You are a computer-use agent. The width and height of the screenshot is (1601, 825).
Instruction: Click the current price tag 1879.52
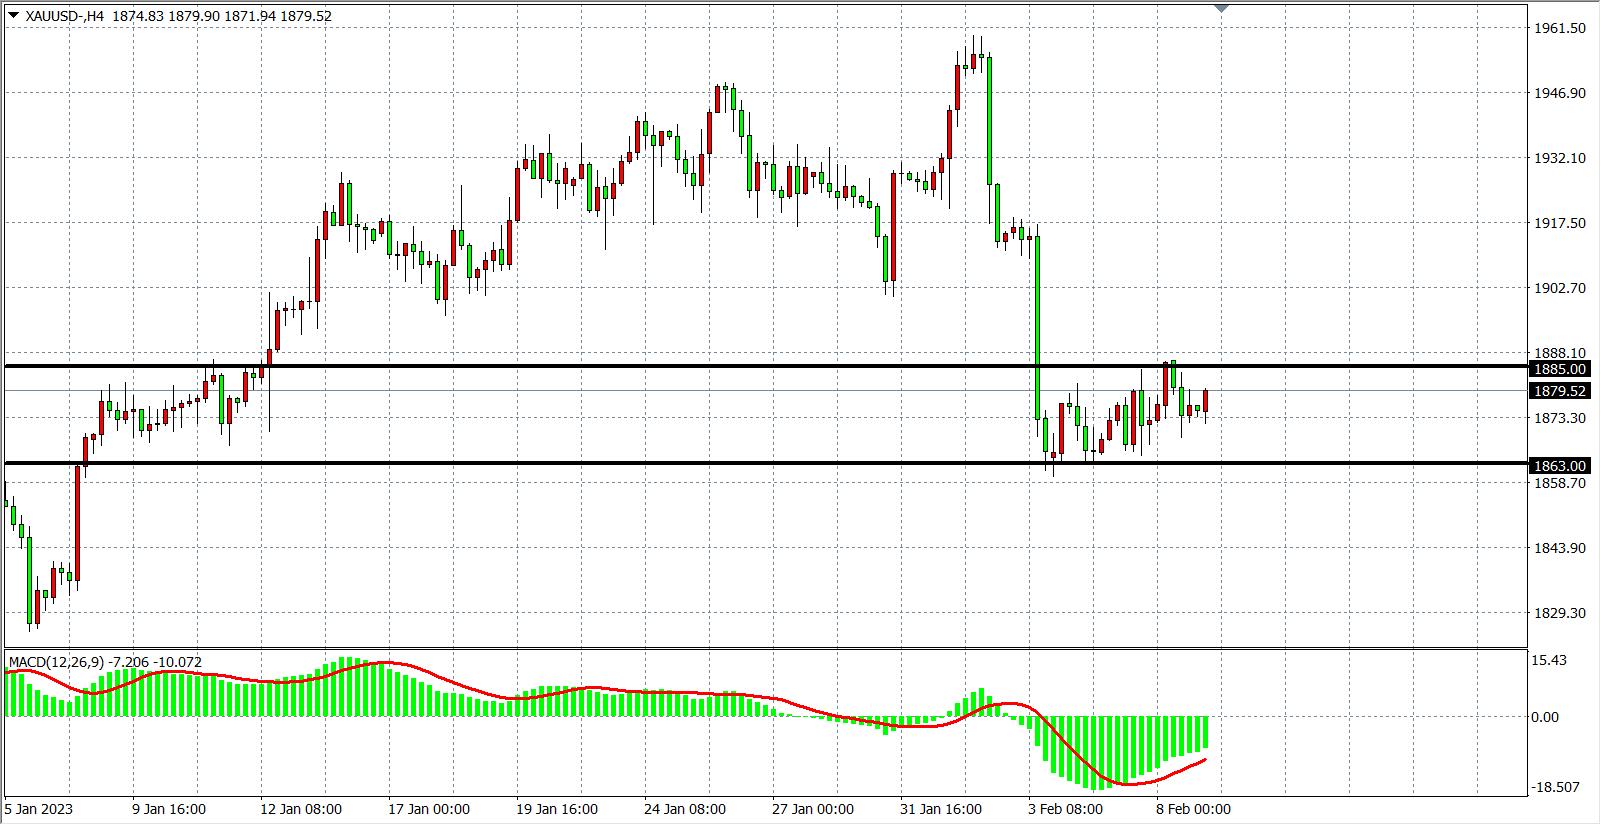click(x=1560, y=391)
